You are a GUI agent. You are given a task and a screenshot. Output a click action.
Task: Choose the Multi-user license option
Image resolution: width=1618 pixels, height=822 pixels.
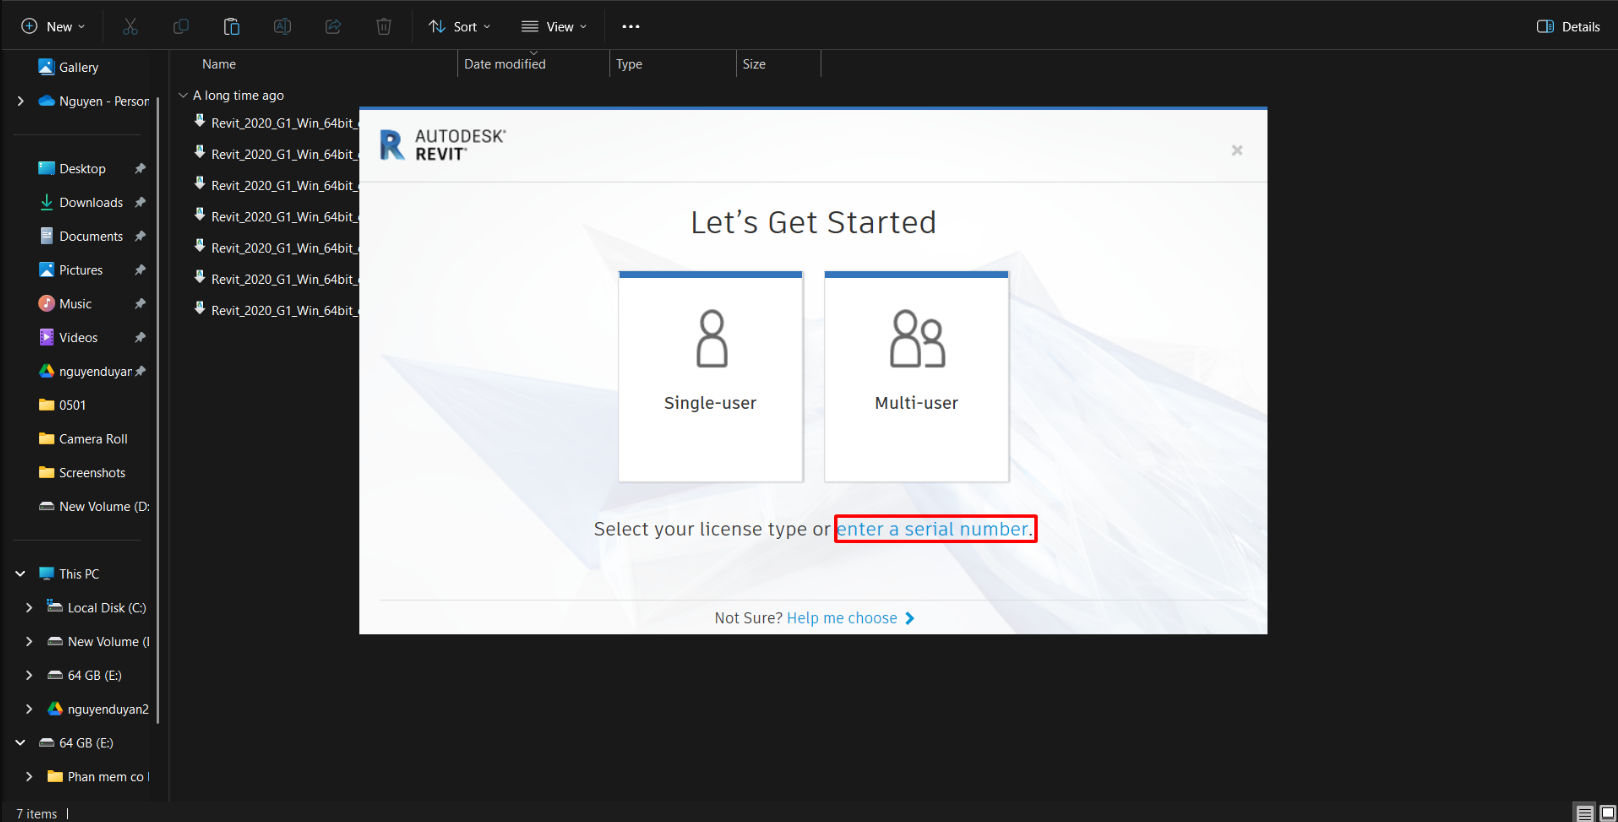point(916,377)
